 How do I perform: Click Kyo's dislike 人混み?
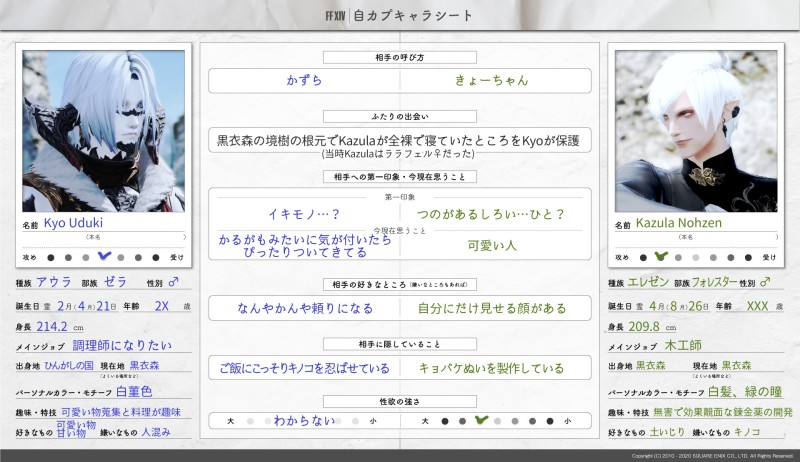[x=156, y=432]
